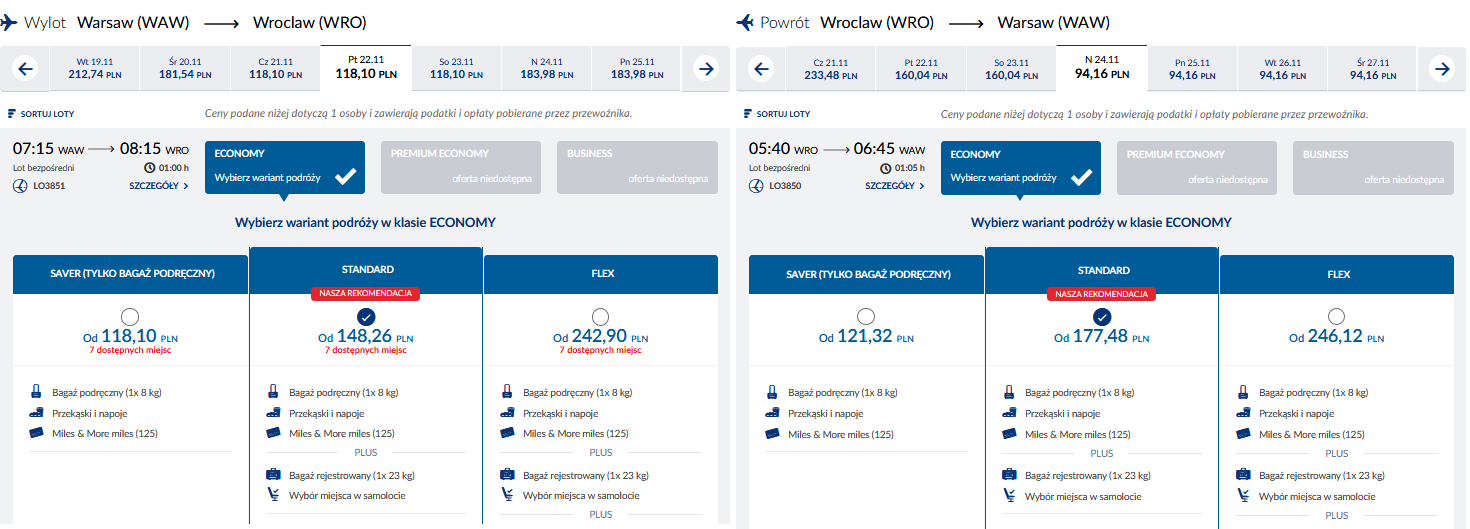Pick outbound date So 23.11
The height and width of the screenshot is (529, 1470).
point(455,69)
